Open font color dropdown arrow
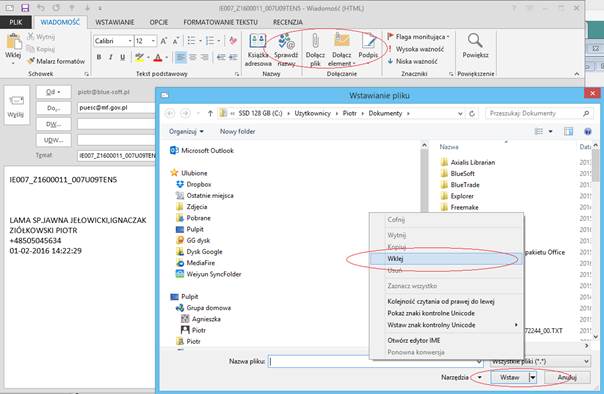Screen dimensions: 604x394 pos(166,58)
